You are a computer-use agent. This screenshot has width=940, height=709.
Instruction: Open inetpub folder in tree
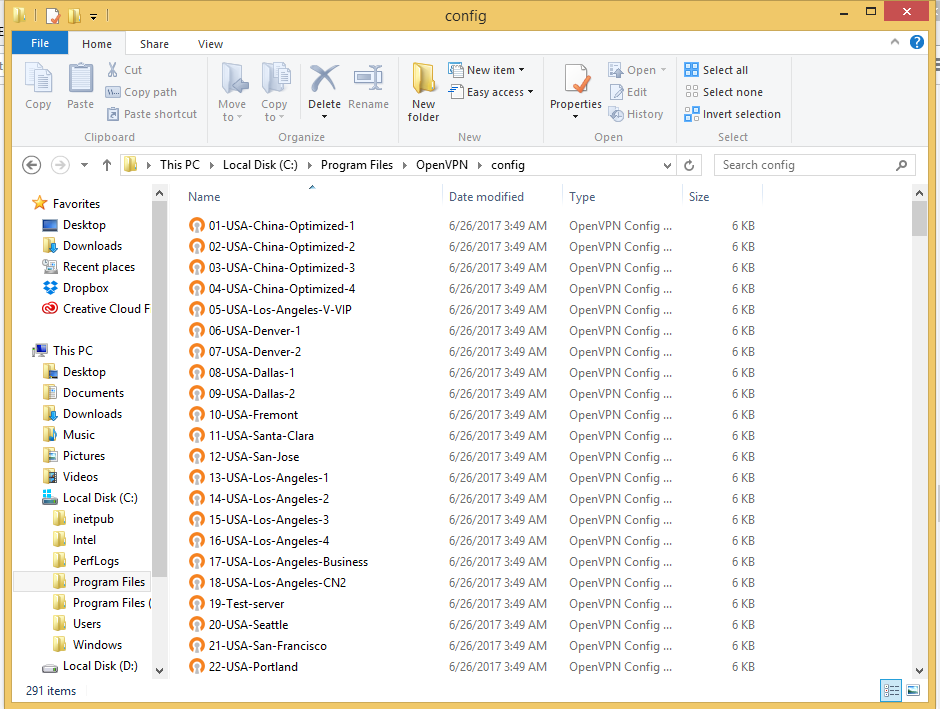click(x=83, y=519)
